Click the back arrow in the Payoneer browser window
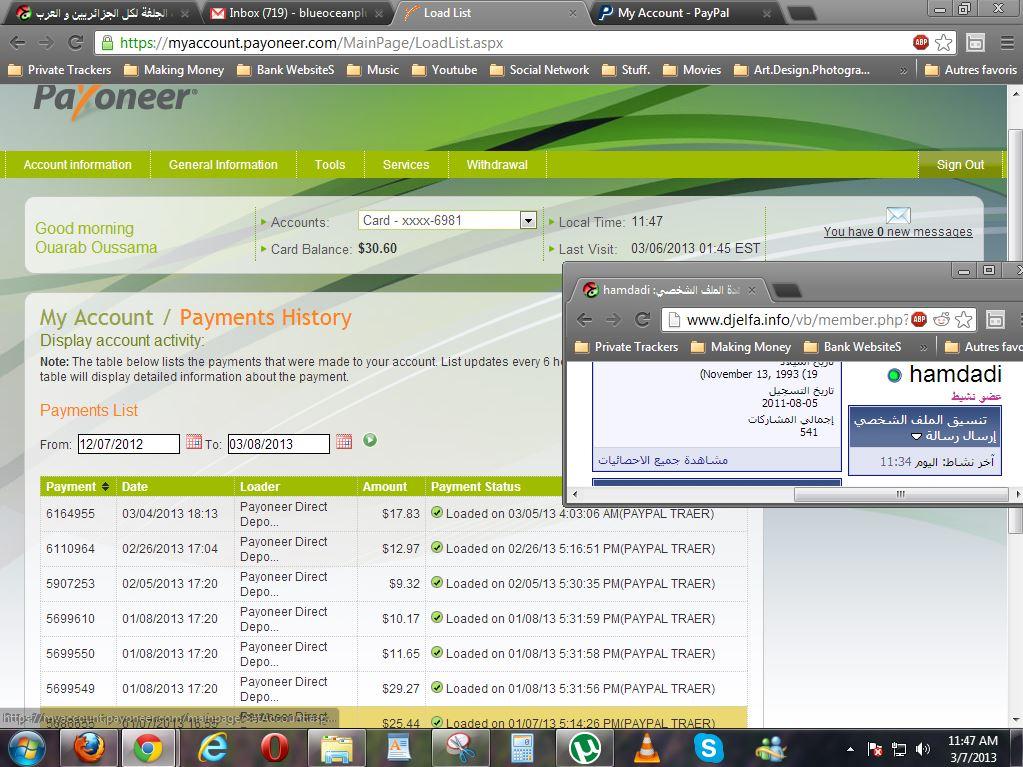The image size is (1023, 767). [18, 43]
